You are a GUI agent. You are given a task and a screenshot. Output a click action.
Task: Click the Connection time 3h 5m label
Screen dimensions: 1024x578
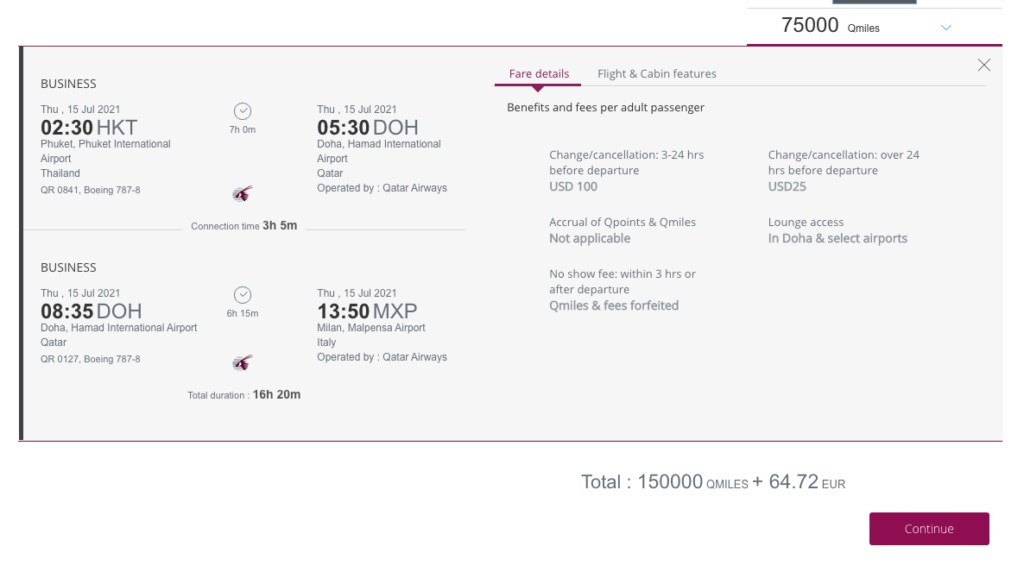tap(244, 226)
